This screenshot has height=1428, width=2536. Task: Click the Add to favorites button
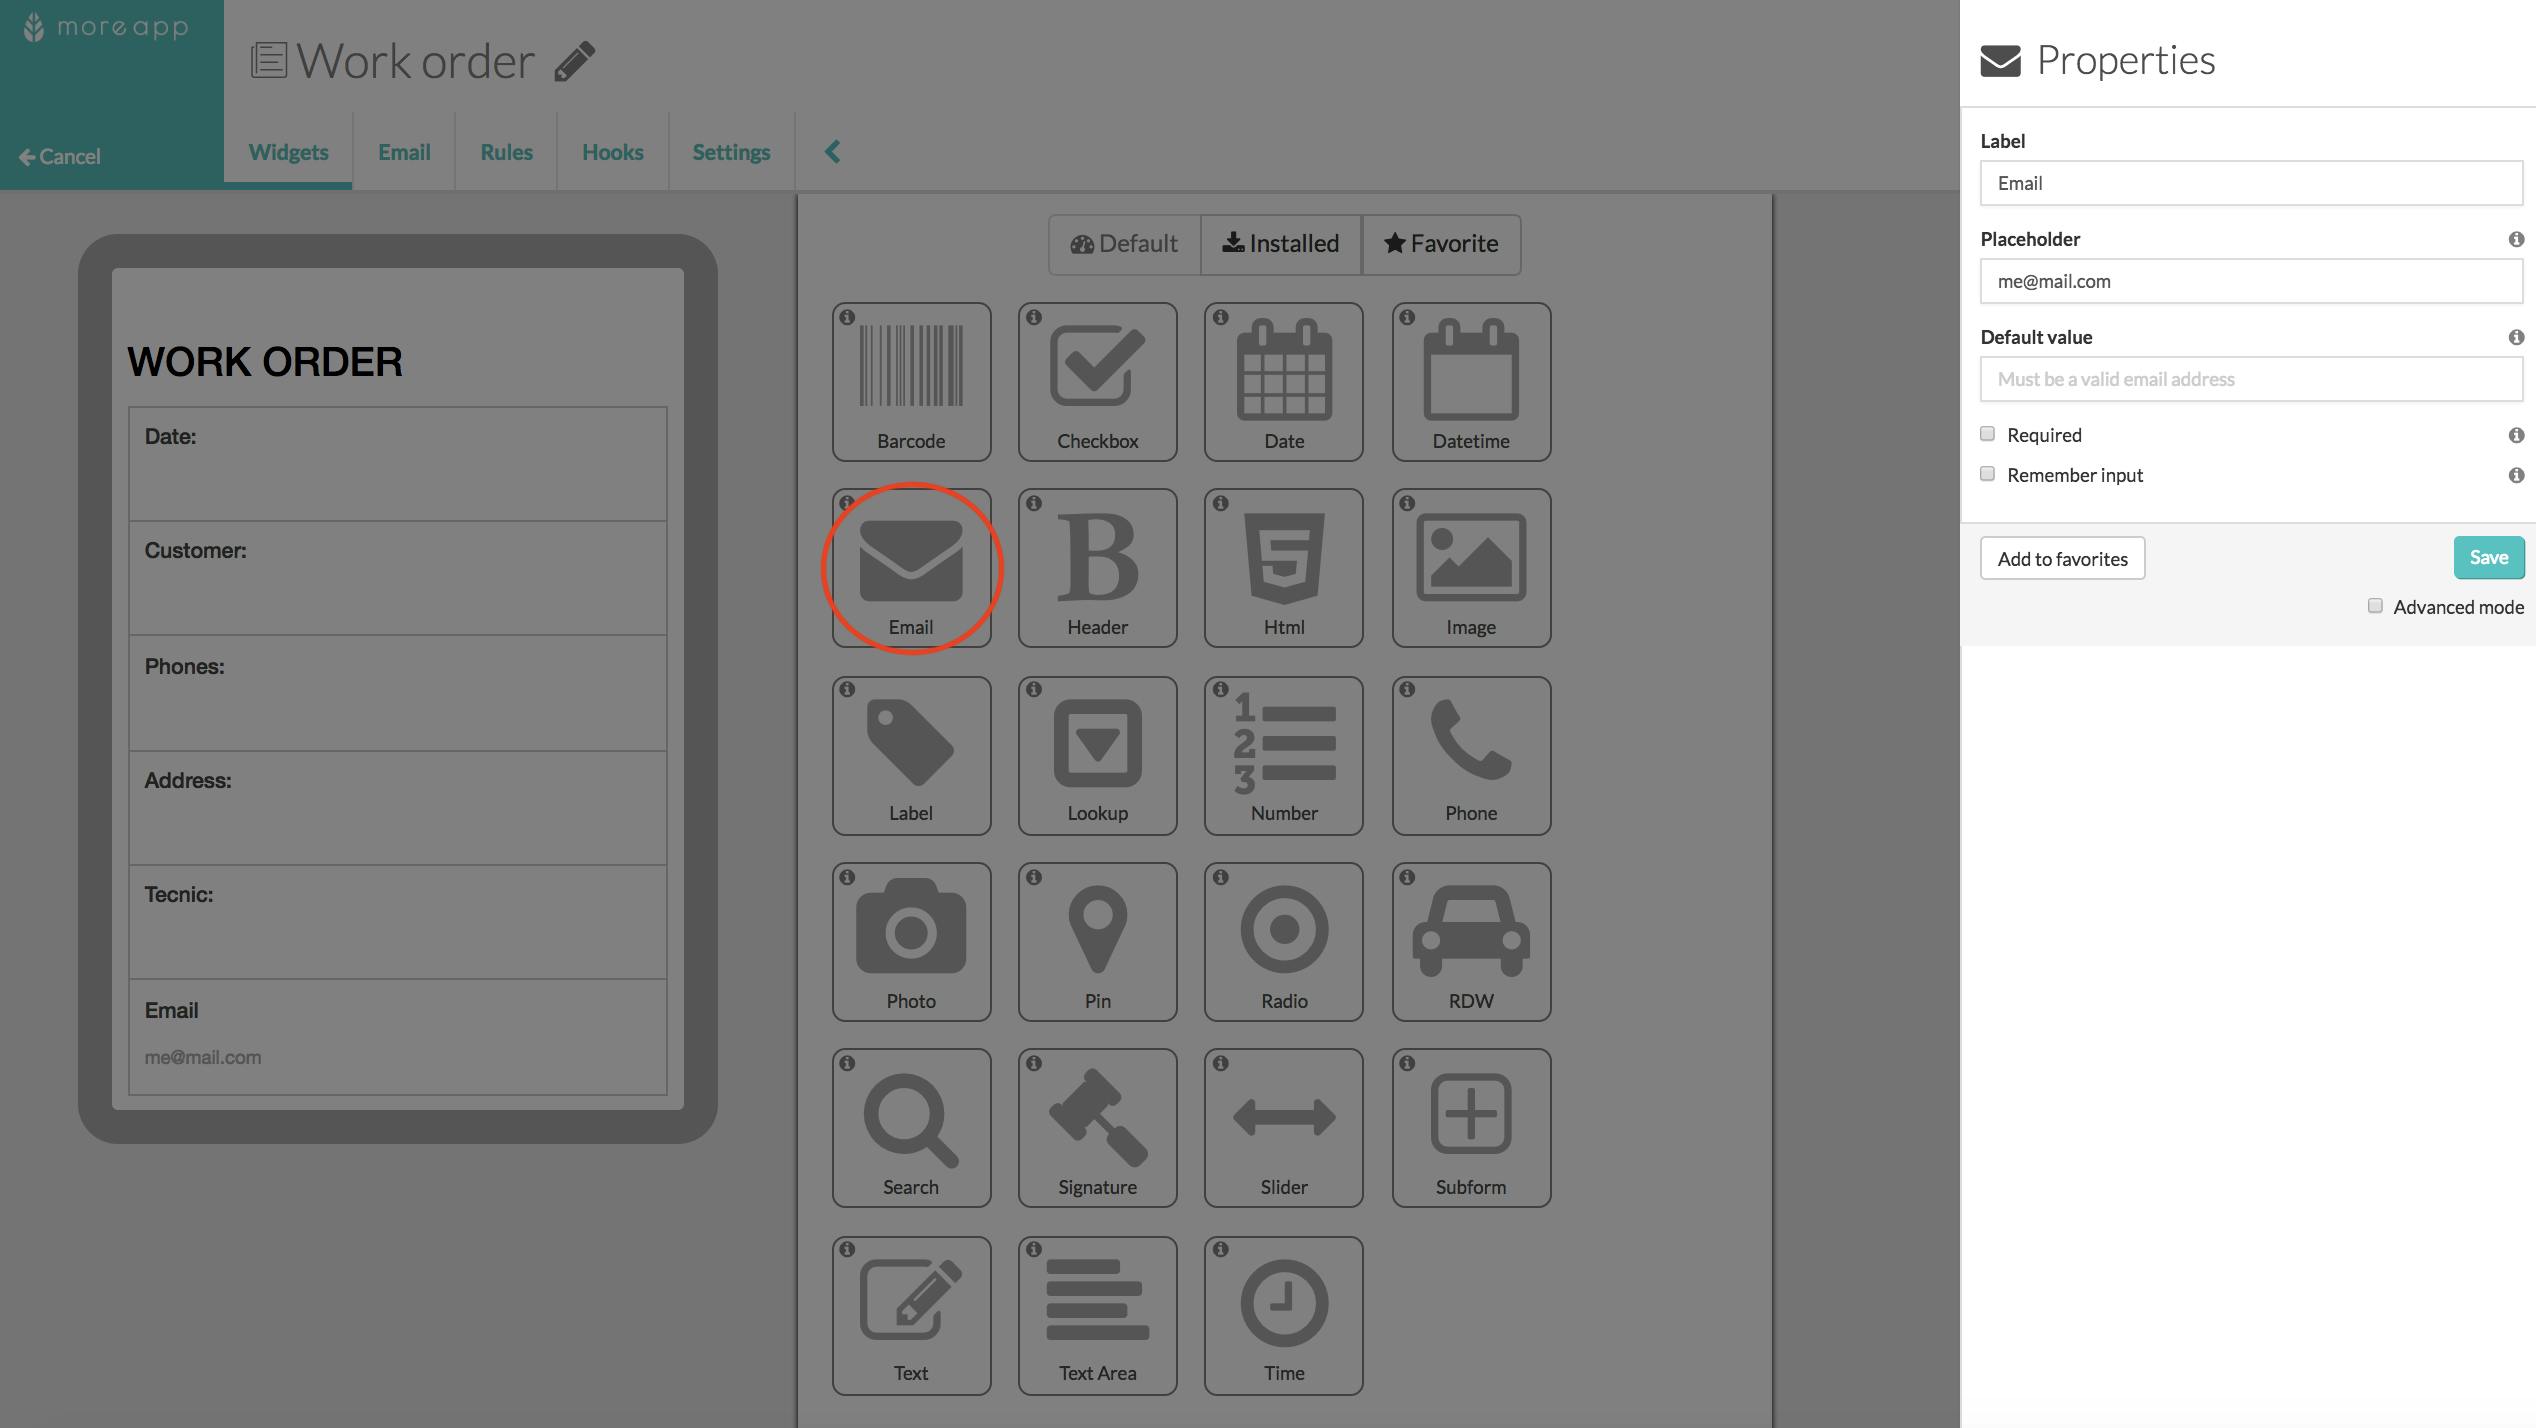coord(2062,557)
